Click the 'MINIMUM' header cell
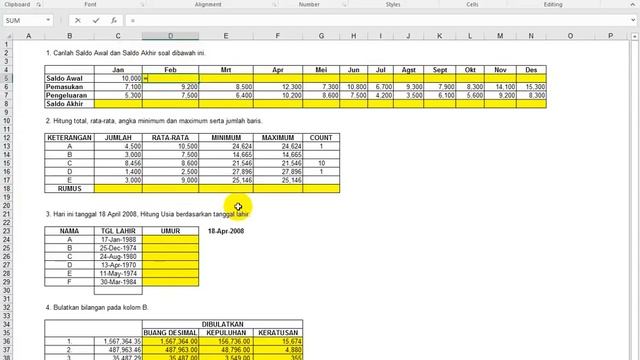This screenshot has width=640, height=360. coord(226,138)
